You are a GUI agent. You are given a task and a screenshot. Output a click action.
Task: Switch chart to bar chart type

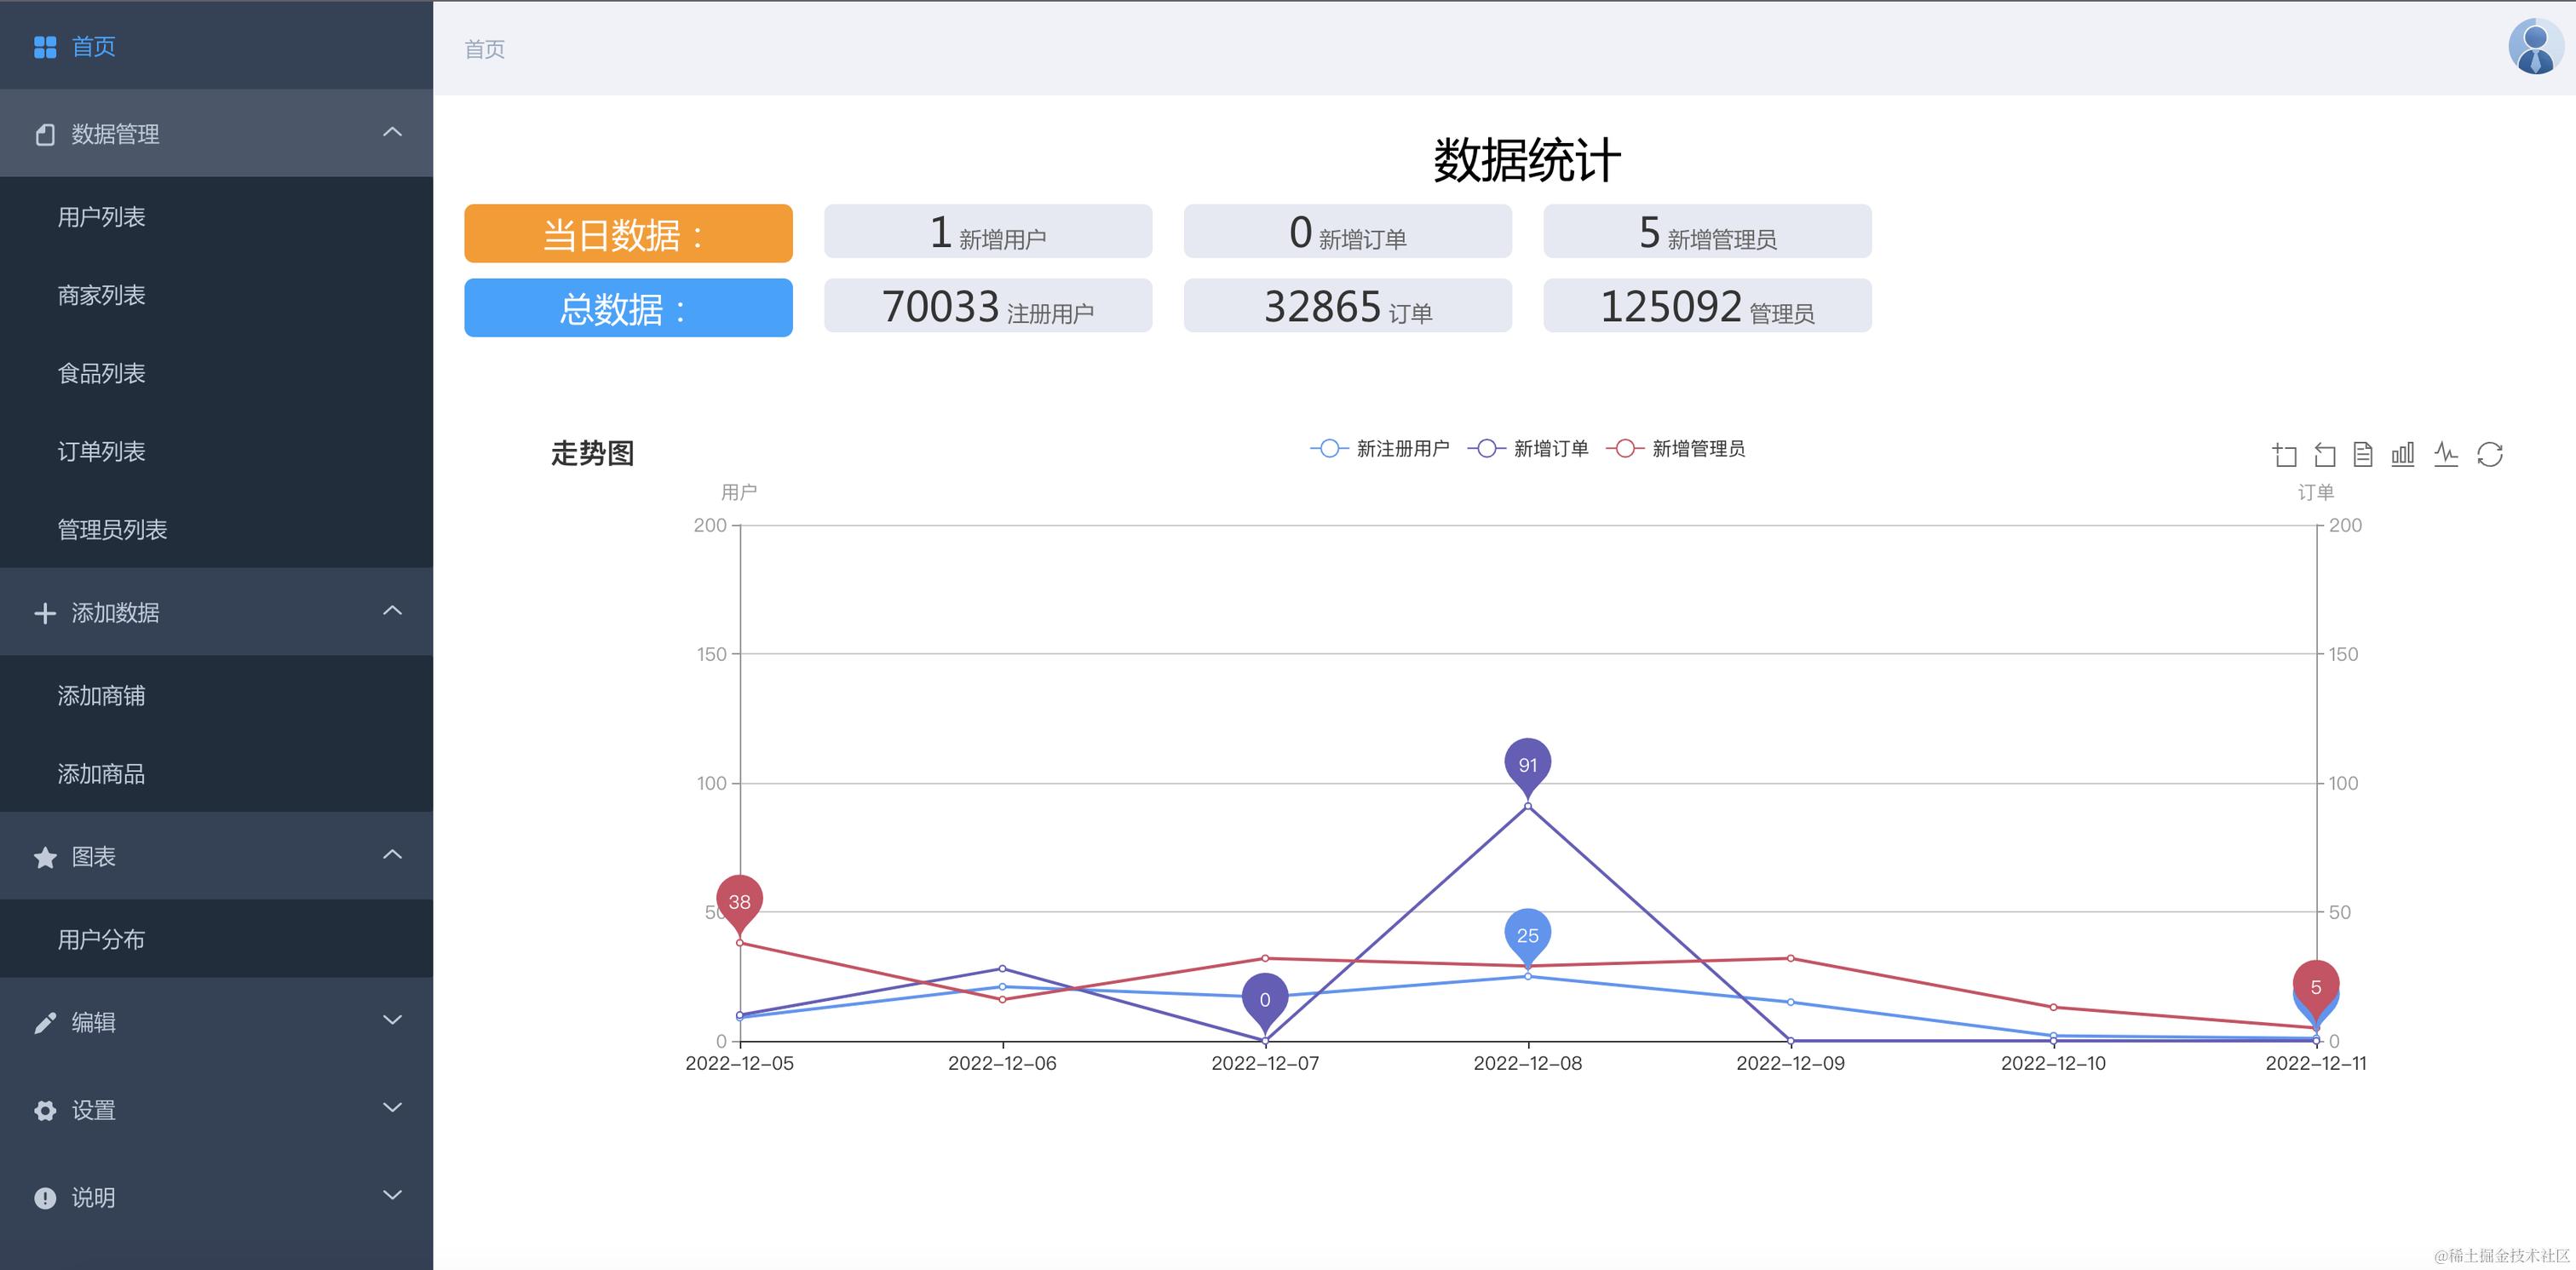(2403, 455)
